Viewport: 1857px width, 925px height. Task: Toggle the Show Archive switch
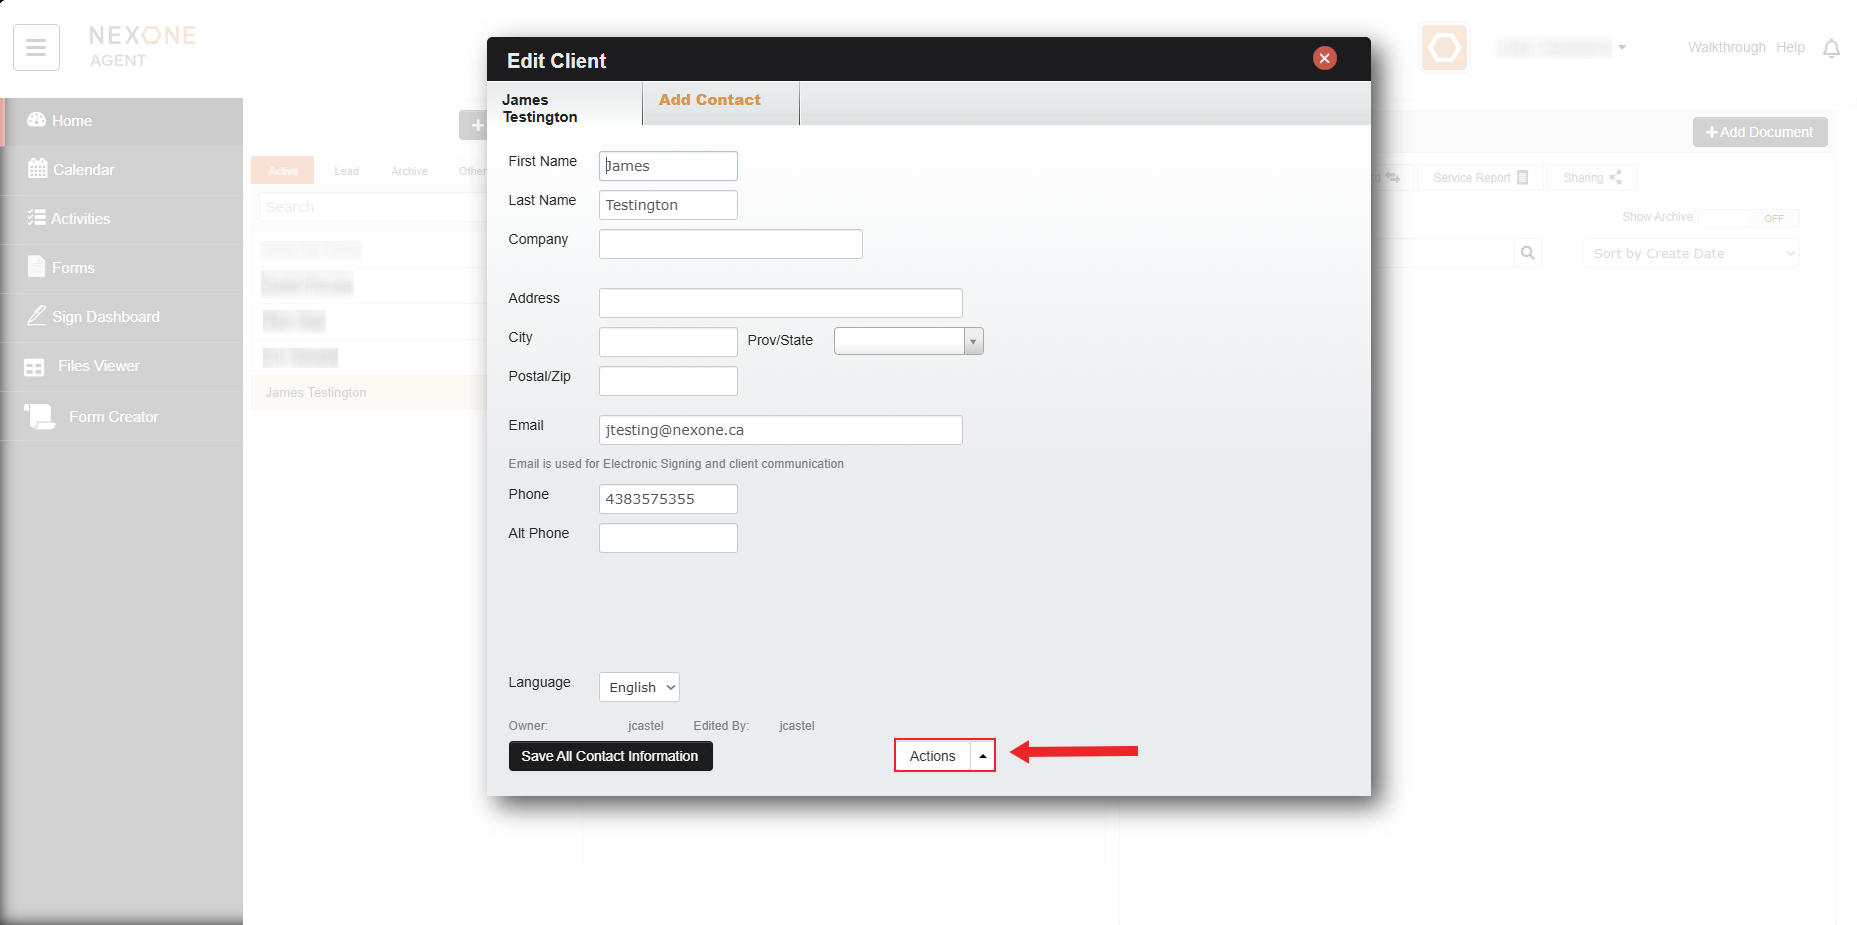[1748, 218]
